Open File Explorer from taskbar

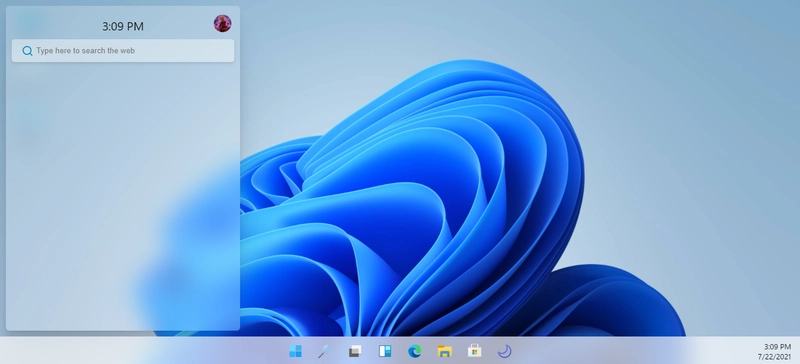(445, 351)
